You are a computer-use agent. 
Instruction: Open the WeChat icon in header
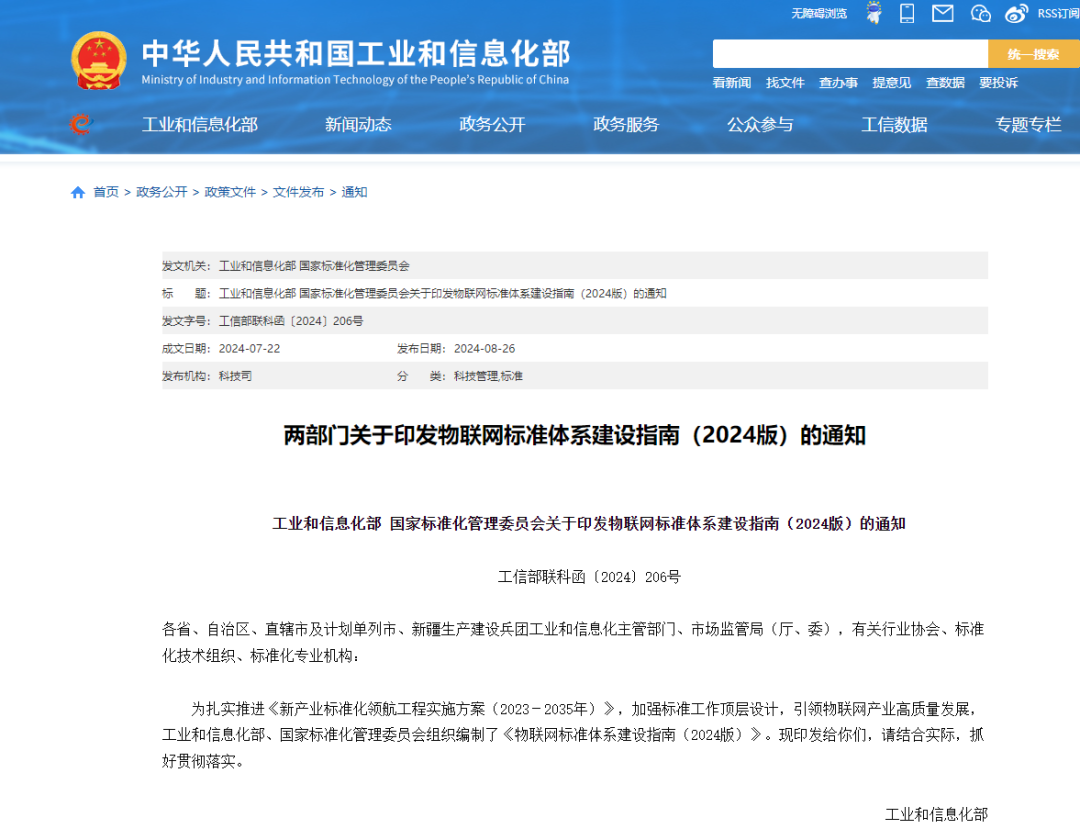980,13
